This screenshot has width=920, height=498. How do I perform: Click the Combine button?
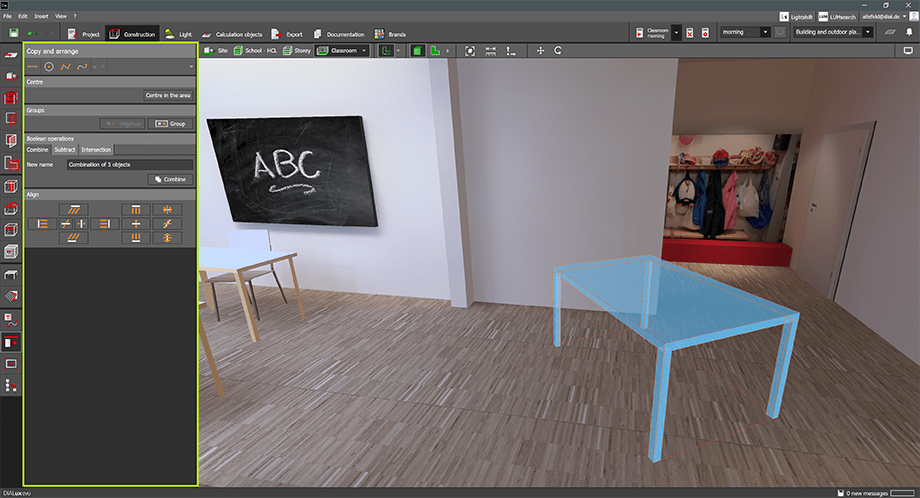coord(170,179)
